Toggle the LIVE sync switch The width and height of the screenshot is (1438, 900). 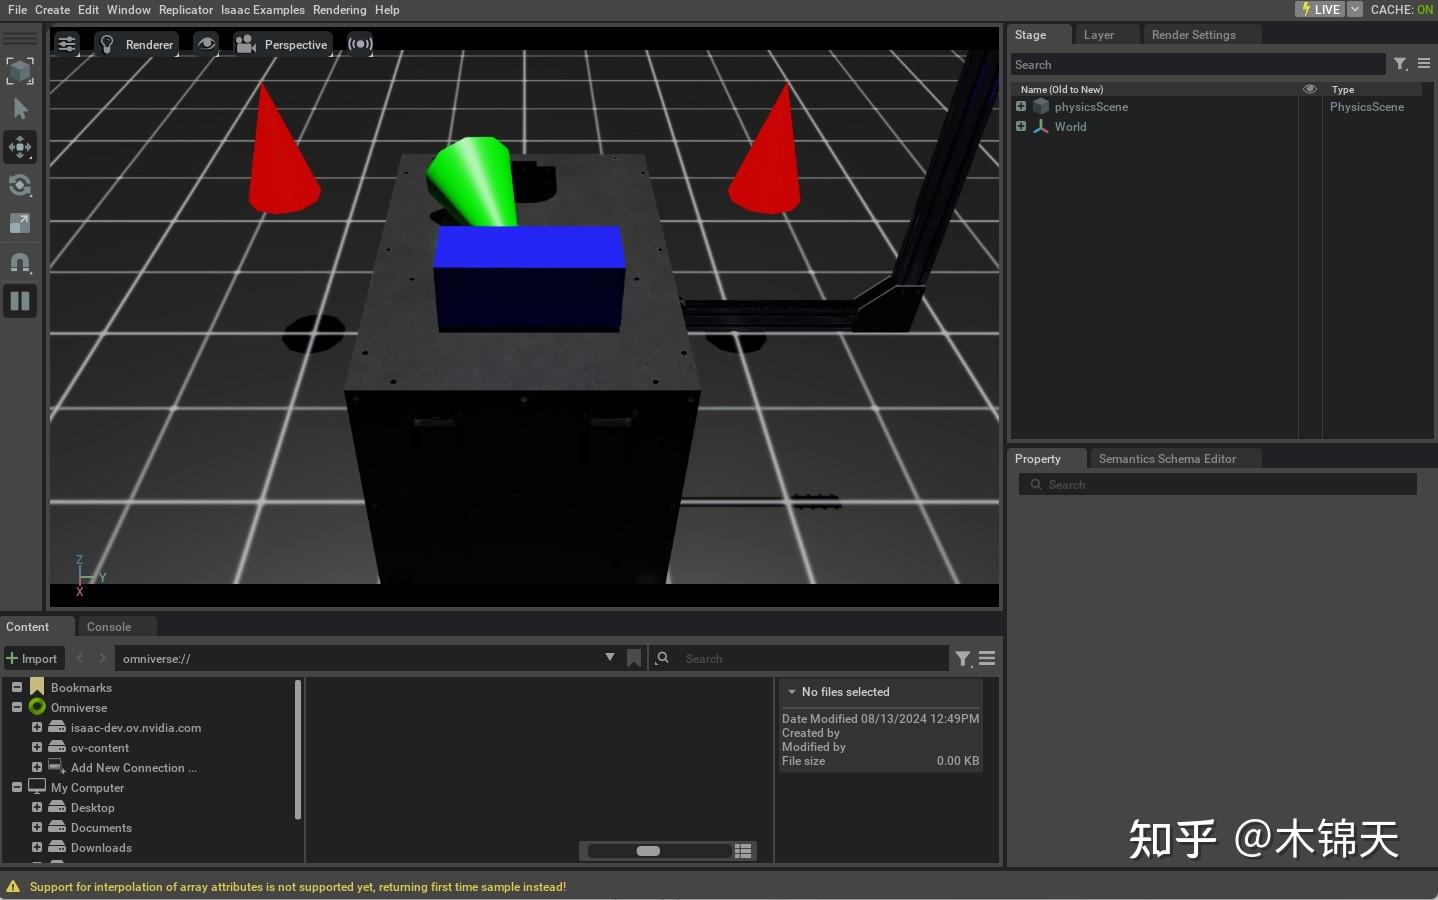pyautogui.click(x=1319, y=9)
